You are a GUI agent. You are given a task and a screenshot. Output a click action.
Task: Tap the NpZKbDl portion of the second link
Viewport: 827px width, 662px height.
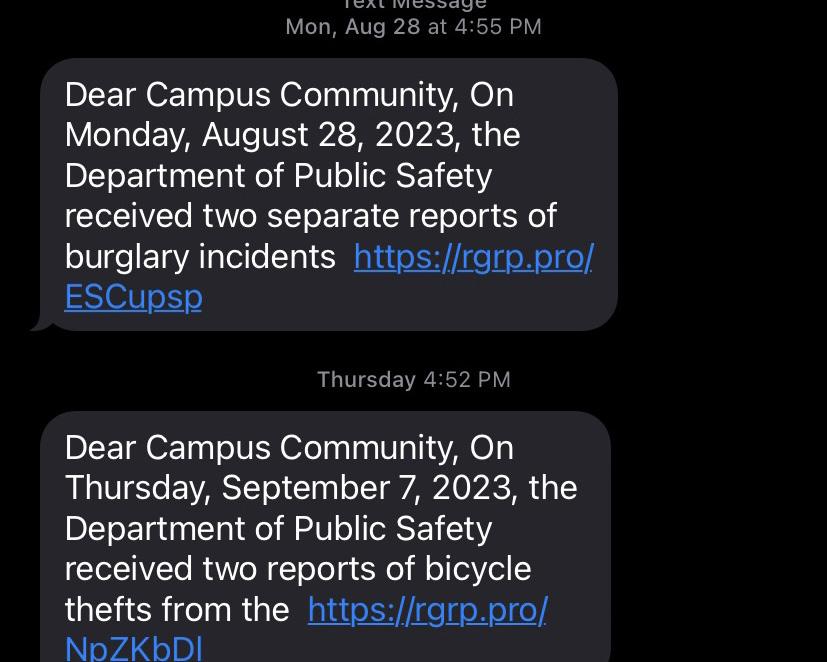click(133, 648)
